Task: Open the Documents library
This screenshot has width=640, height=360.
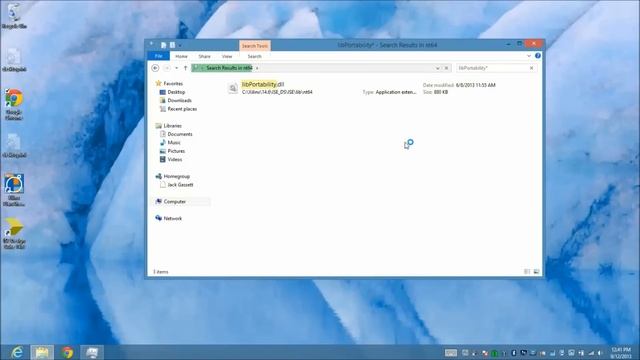Action: point(180,134)
